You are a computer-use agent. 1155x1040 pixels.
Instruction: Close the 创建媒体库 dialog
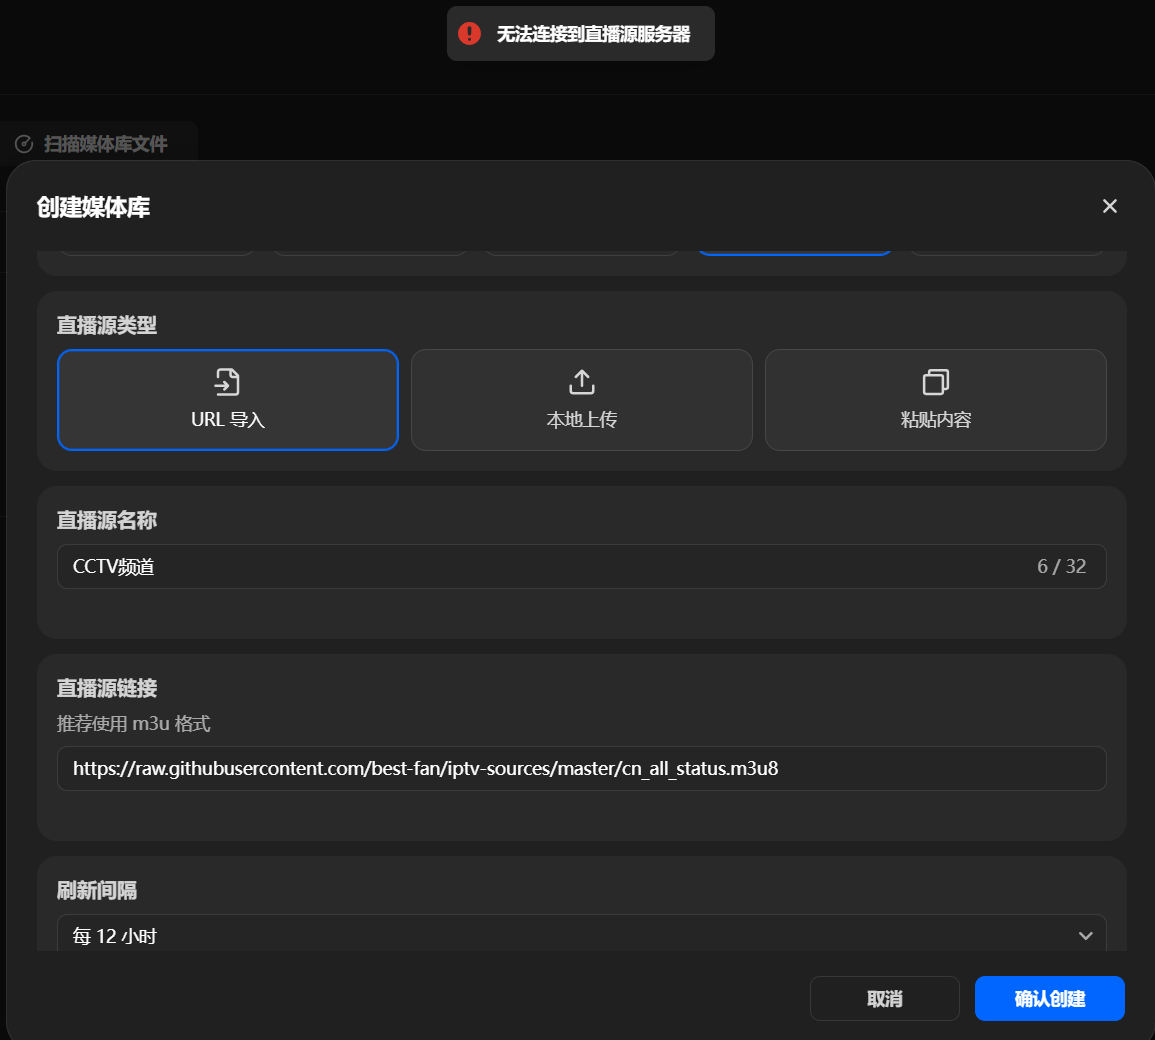(1109, 206)
